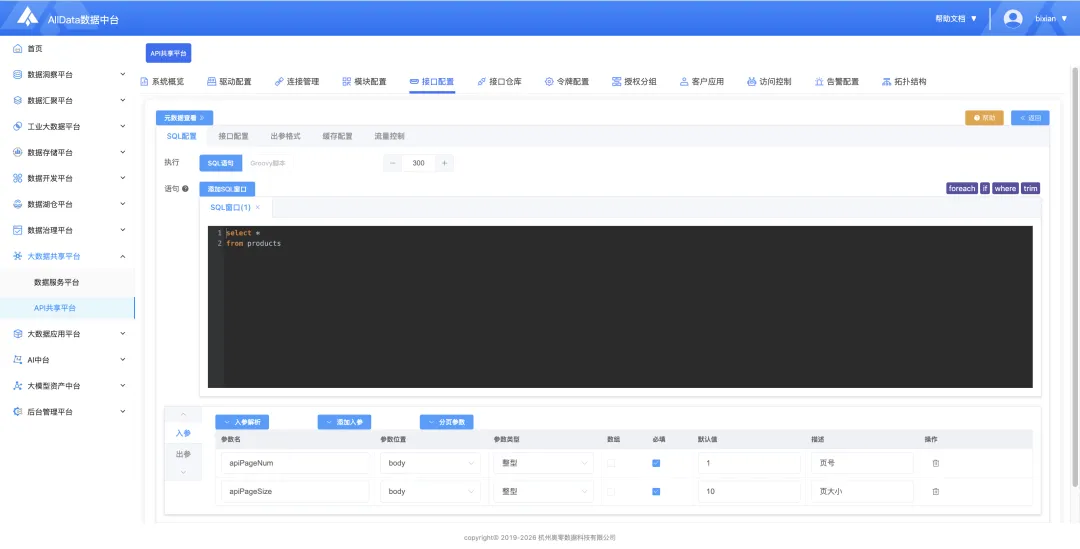Click the 模块配置 grid icon
1080x549 pixels.
[x=346, y=81]
